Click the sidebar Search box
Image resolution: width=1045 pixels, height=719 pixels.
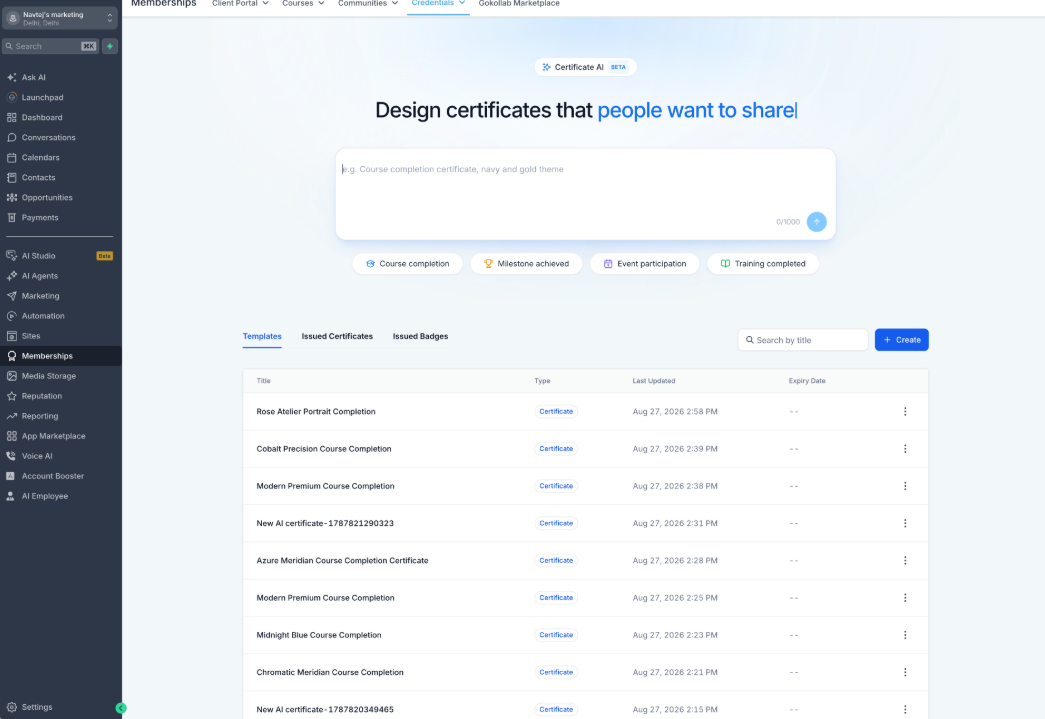[x=51, y=46]
